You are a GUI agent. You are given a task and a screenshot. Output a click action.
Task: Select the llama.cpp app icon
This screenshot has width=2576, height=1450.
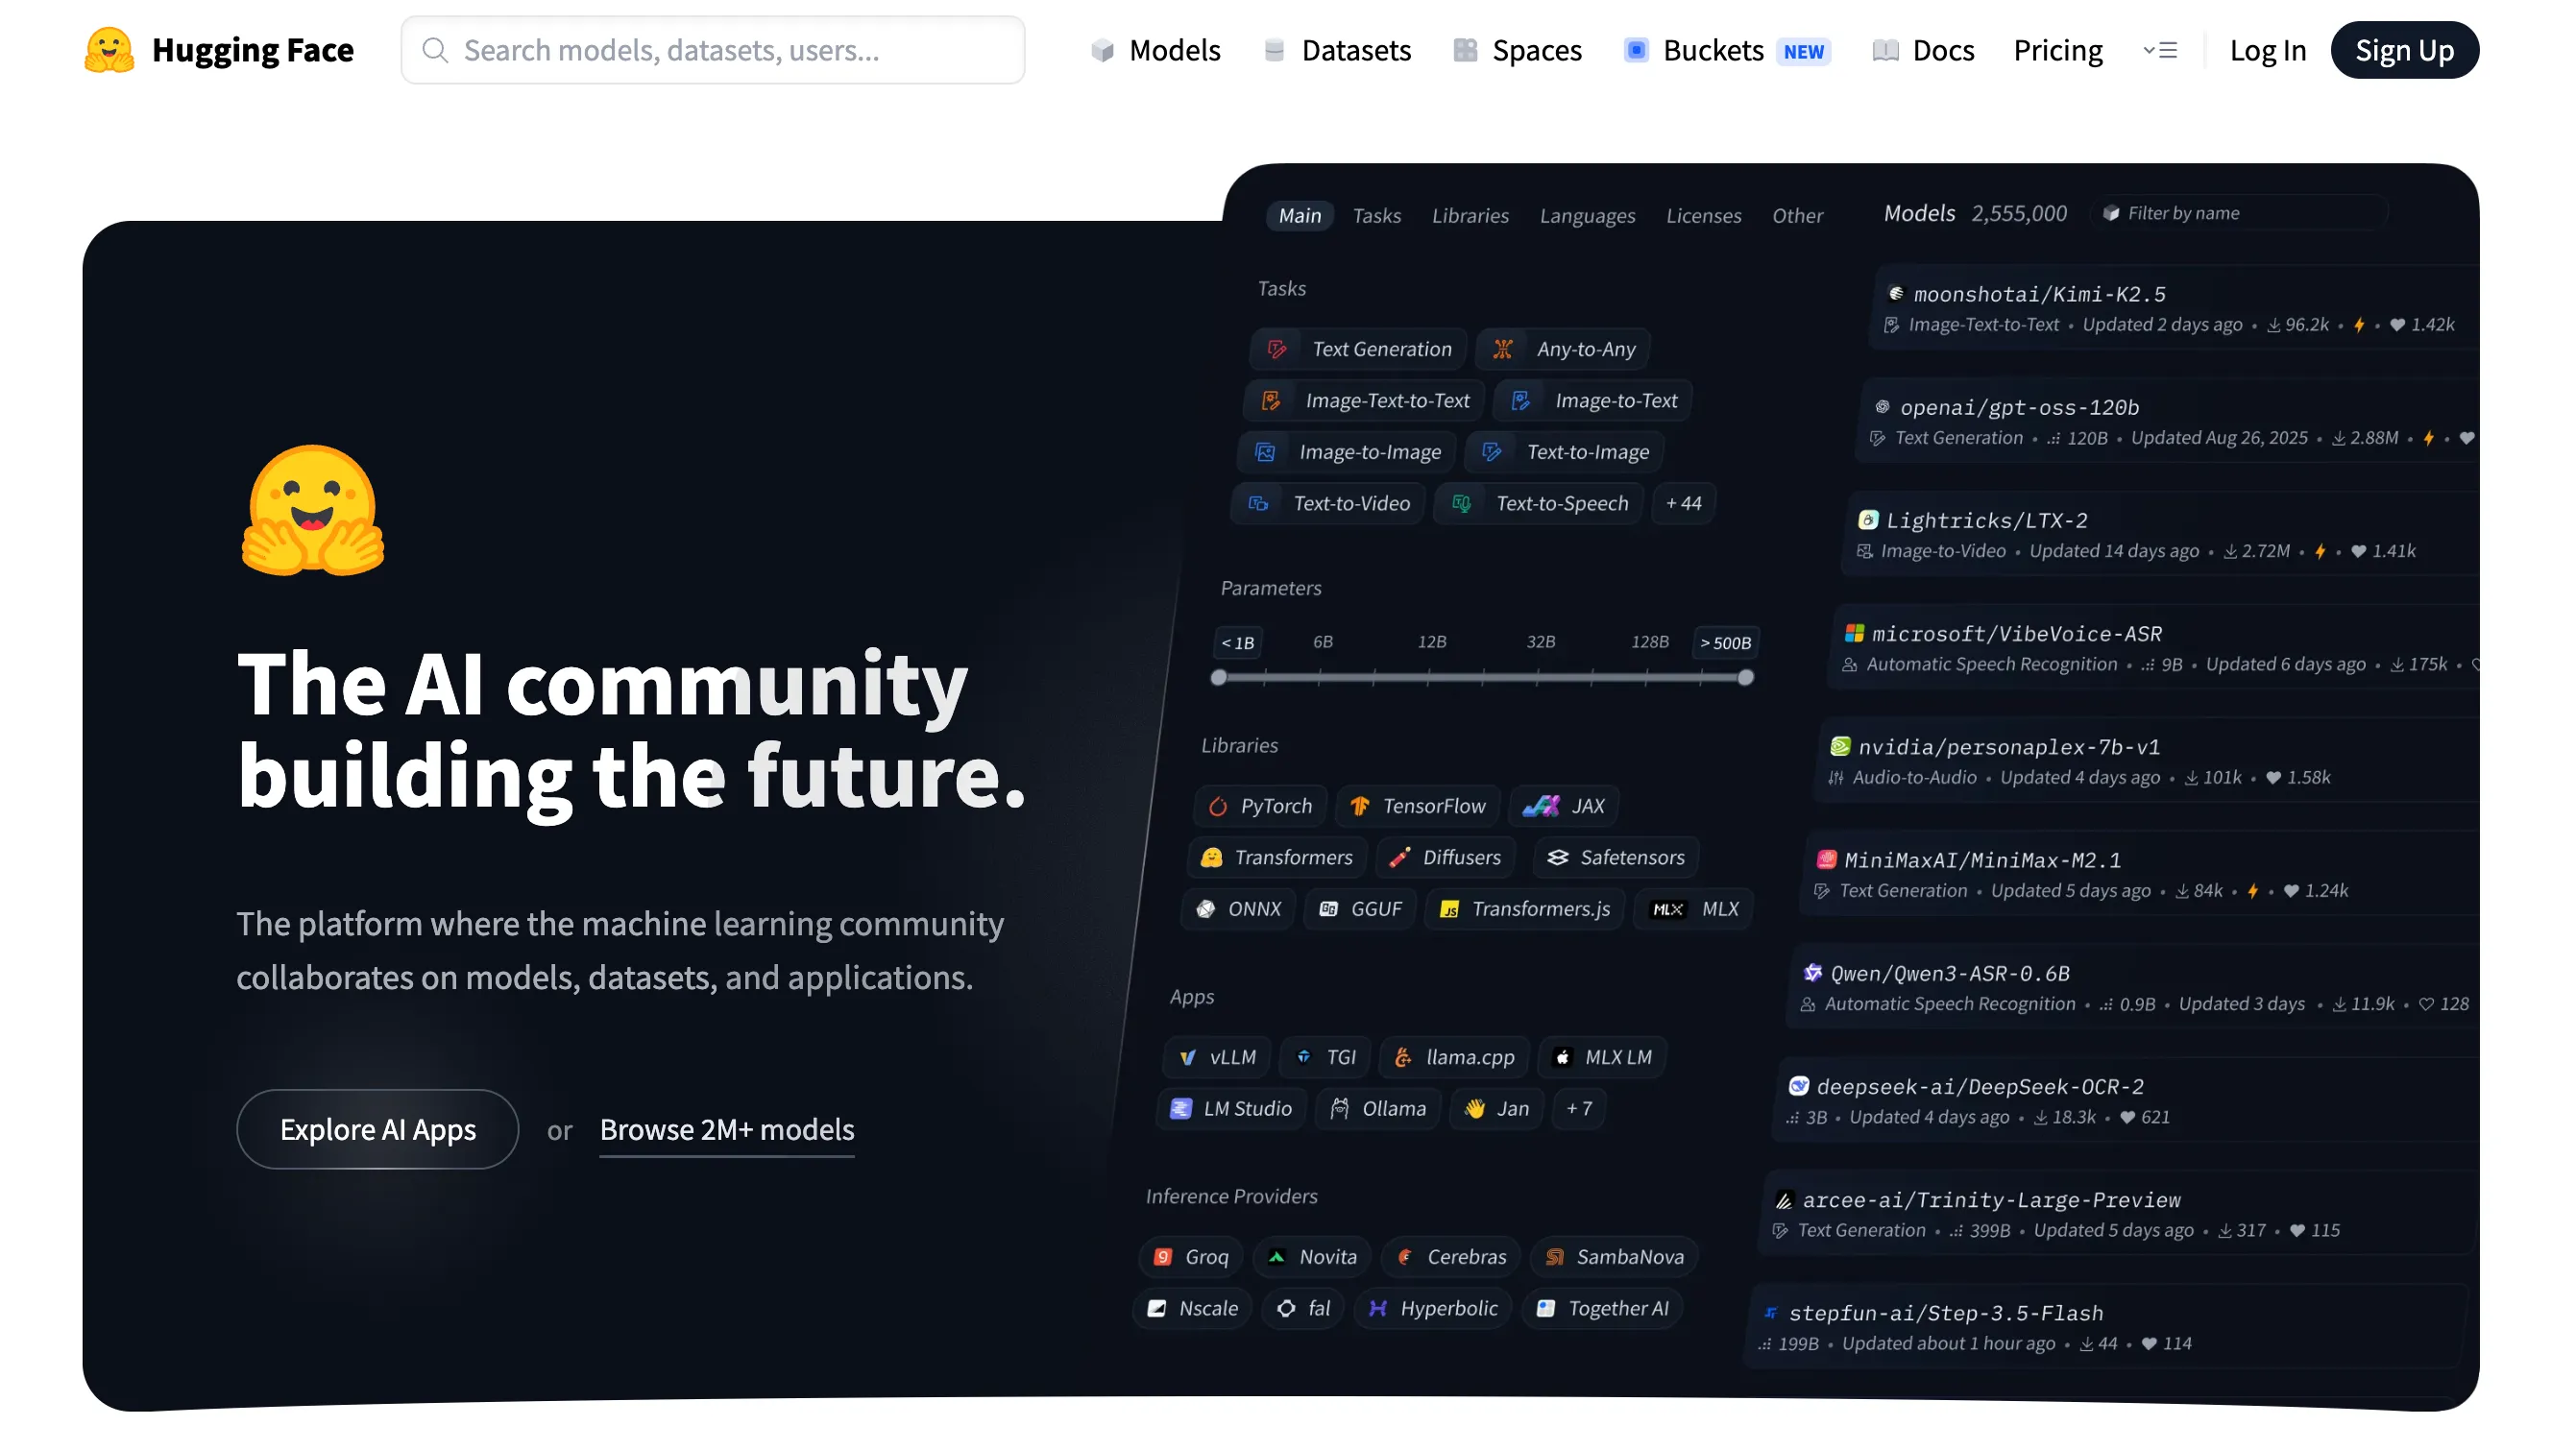click(1403, 1057)
